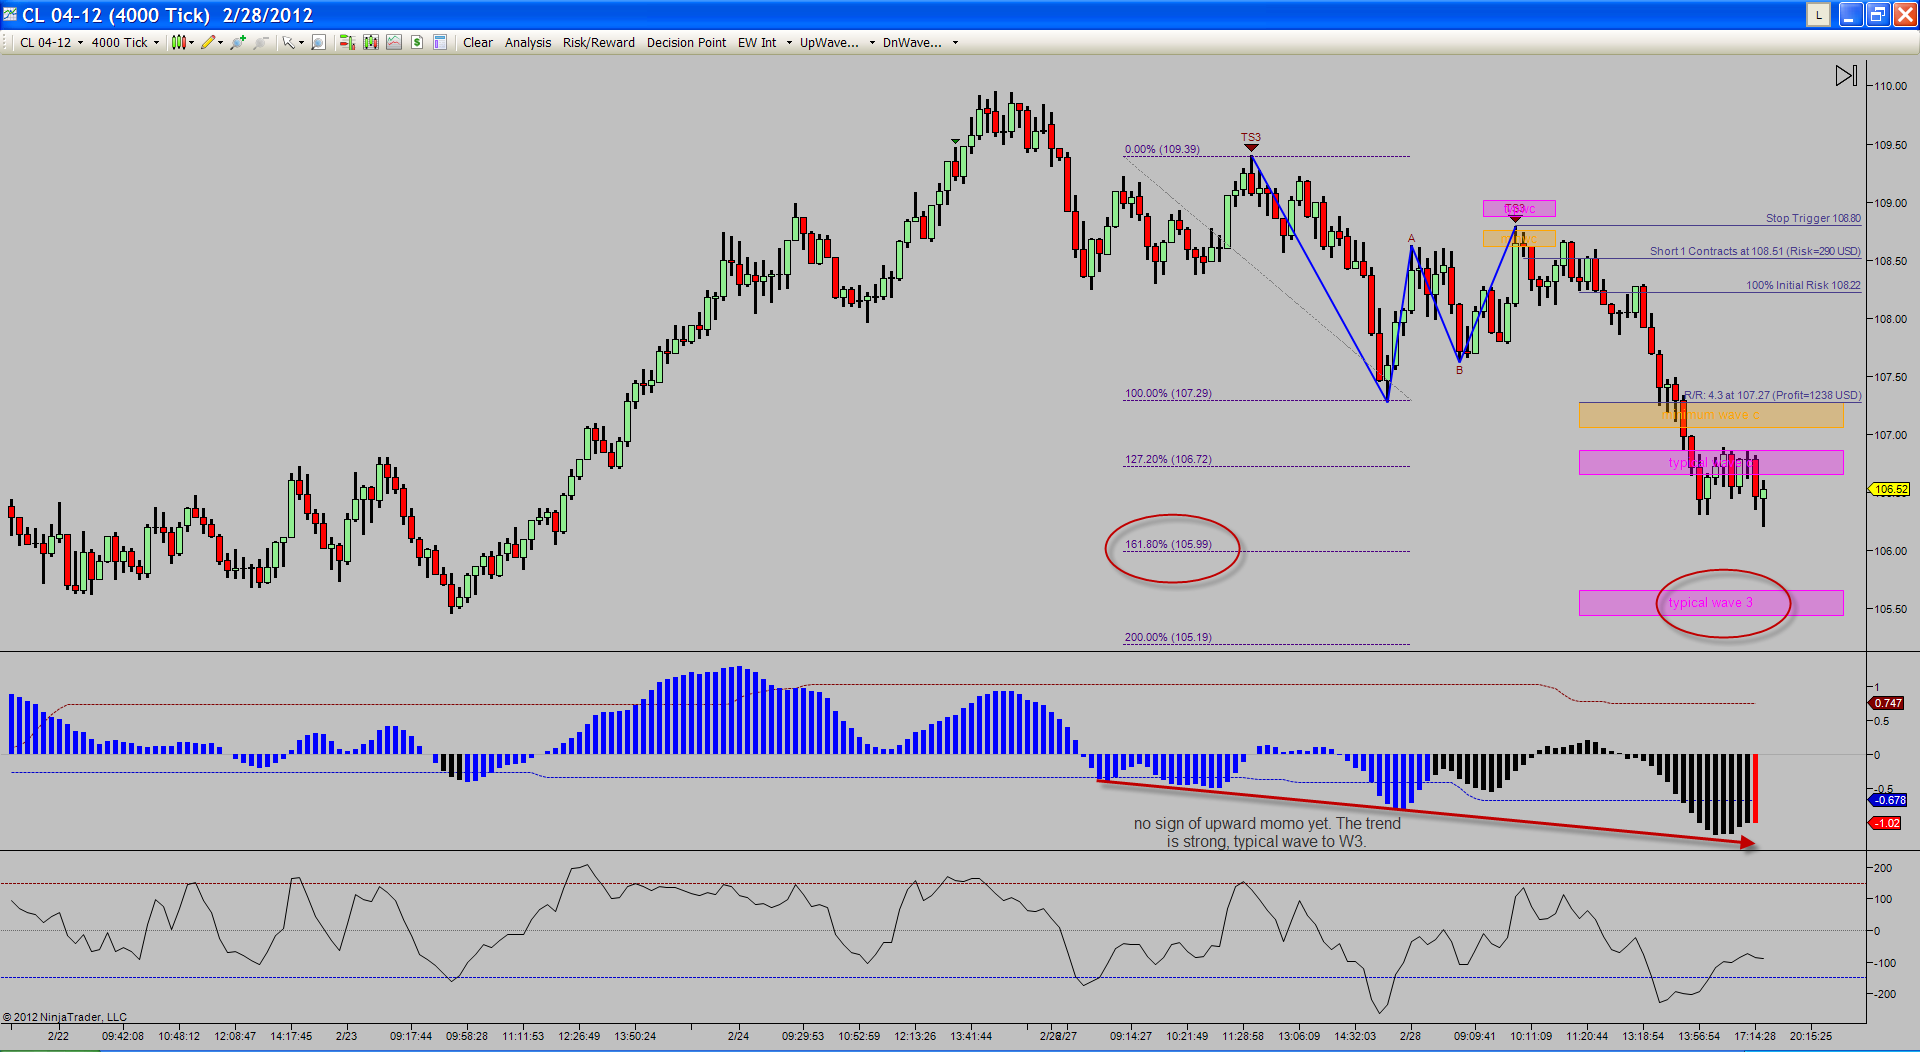This screenshot has width=1920, height=1052.
Task: Select the 200.00% (105.19) Fibonacci label
Action: tap(1168, 637)
